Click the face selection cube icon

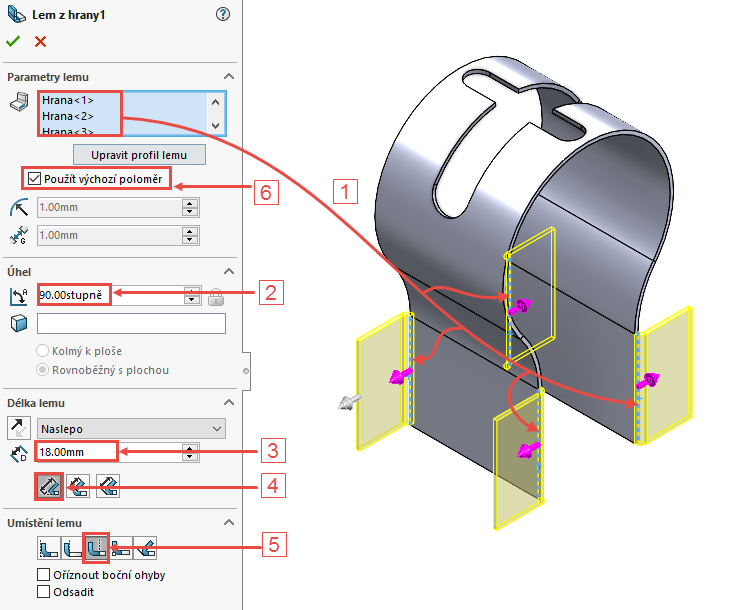coord(19,323)
